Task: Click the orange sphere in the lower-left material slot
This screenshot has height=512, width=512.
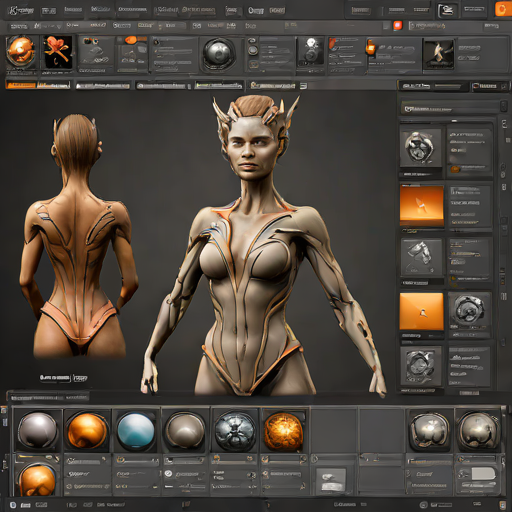Action: coord(37,480)
